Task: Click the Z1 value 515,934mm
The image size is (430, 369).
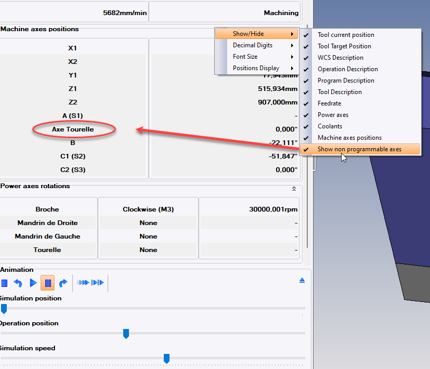Action: (278, 89)
